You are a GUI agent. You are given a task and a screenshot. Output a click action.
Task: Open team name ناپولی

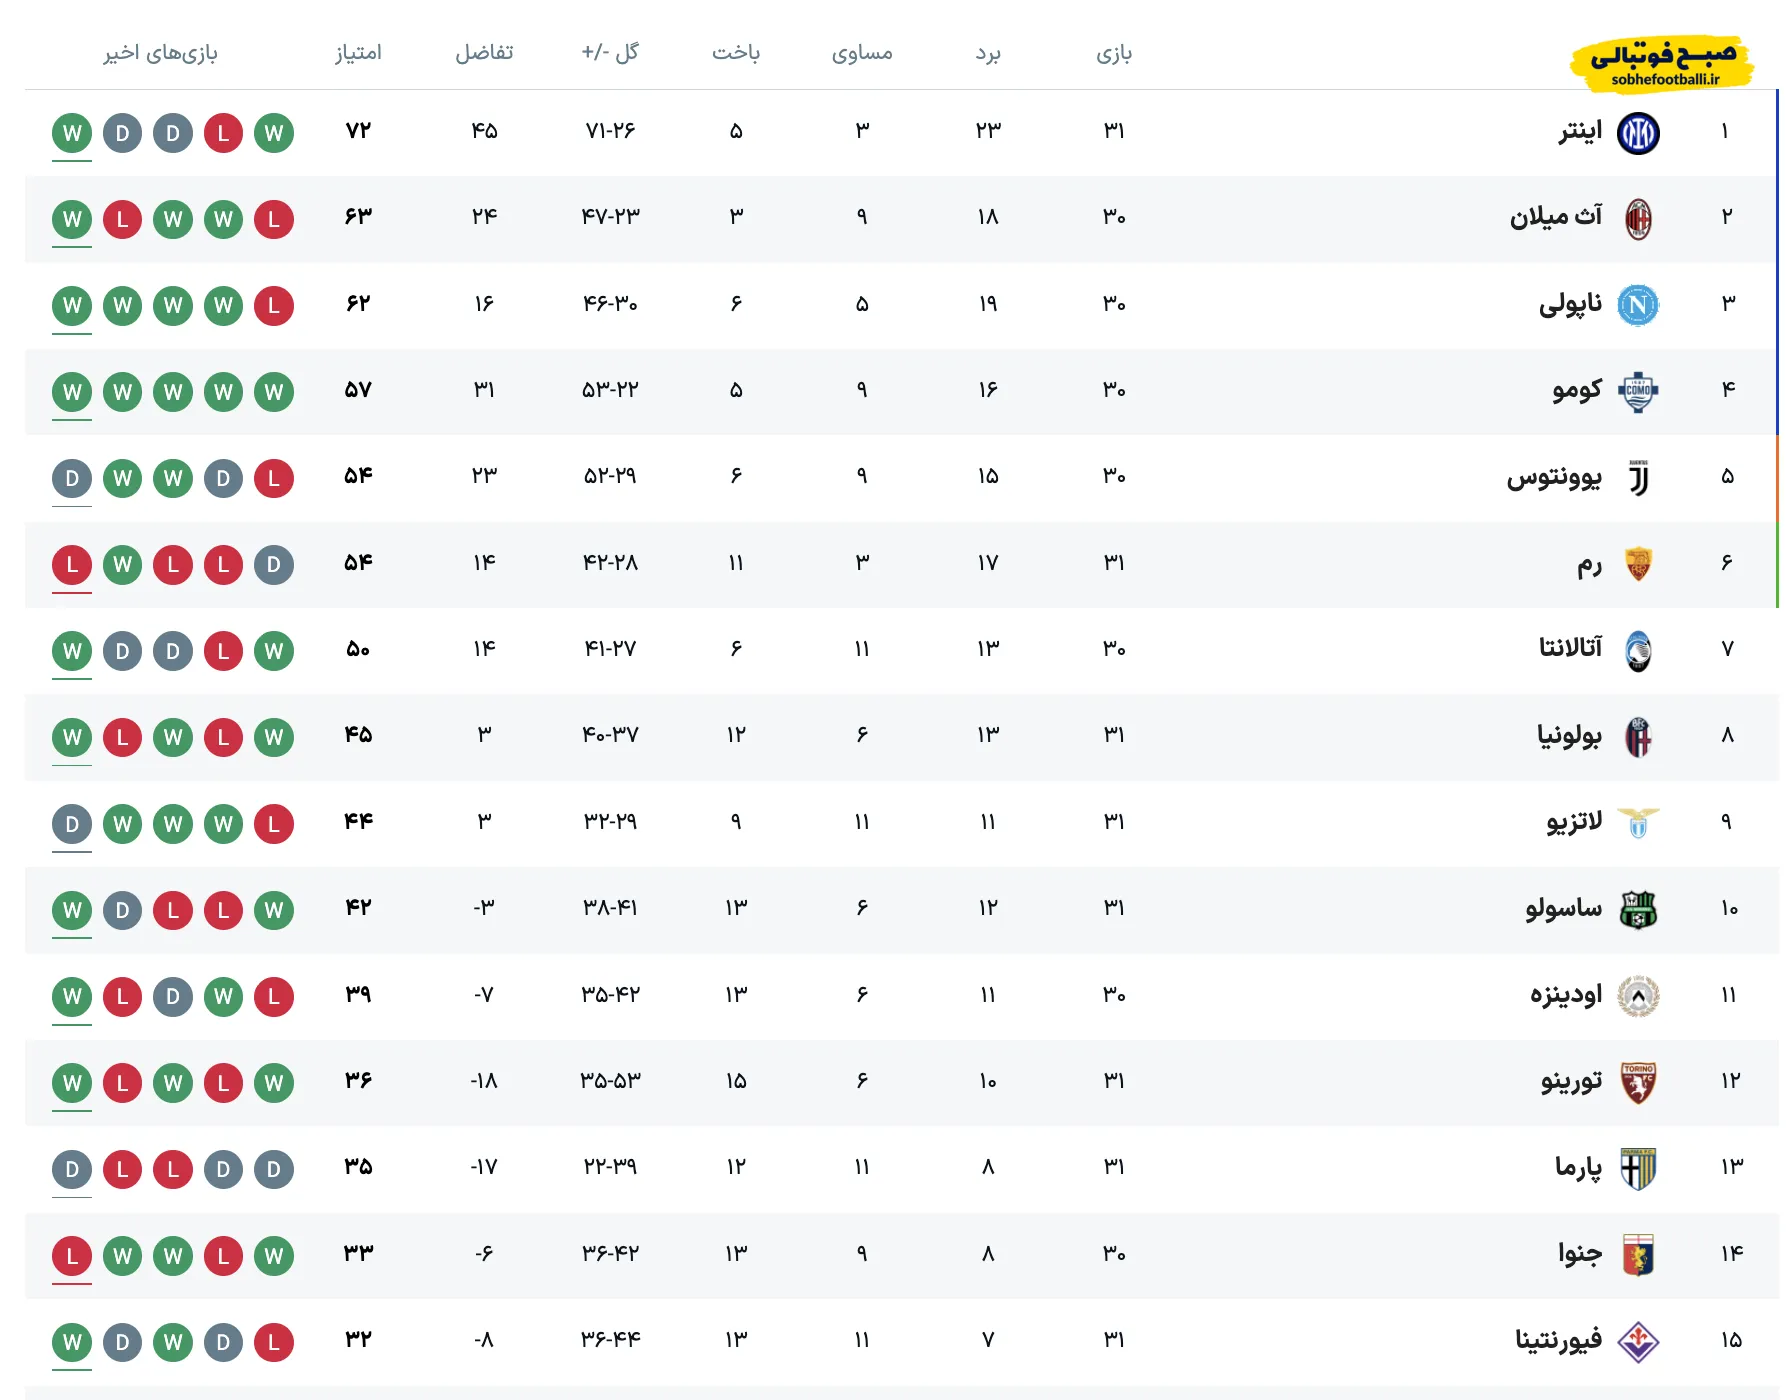tap(1570, 303)
